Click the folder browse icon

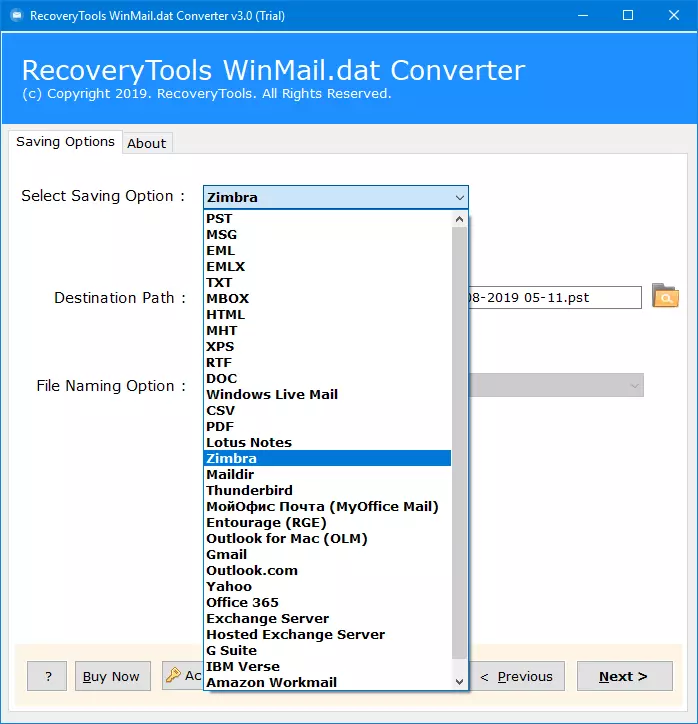664,296
